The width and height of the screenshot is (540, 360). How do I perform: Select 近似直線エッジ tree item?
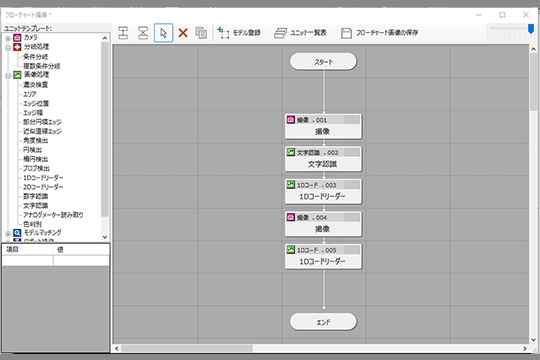click(42, 131)
